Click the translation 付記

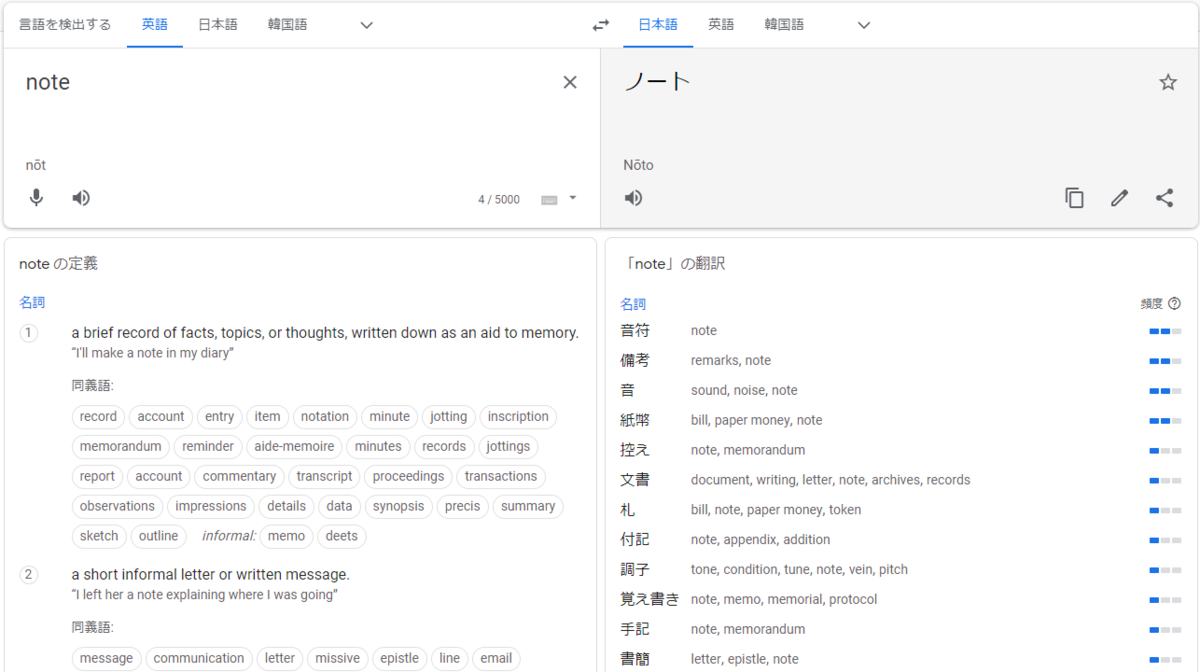[x=635, y=540]
